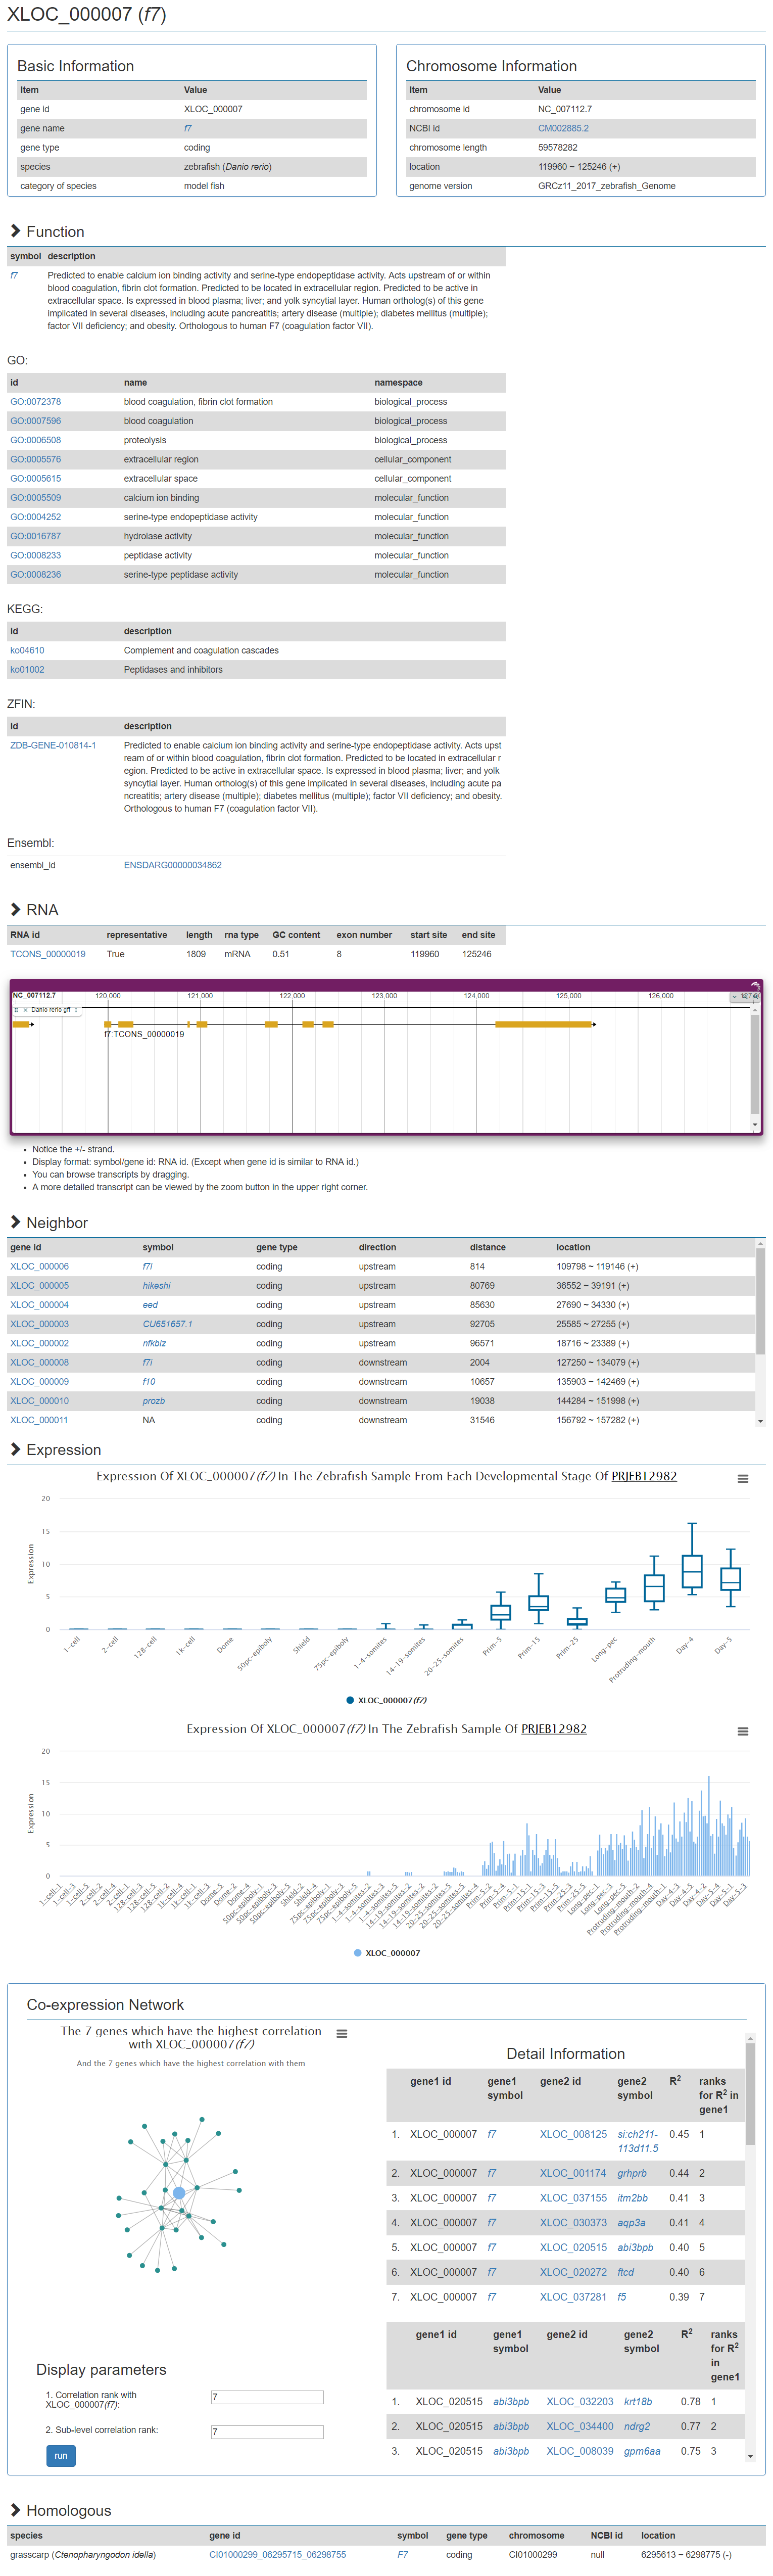This screenshot has height=2576, width=773.
Task: Collapse the Expression section chevron
Action: (x=15, y=1449)
